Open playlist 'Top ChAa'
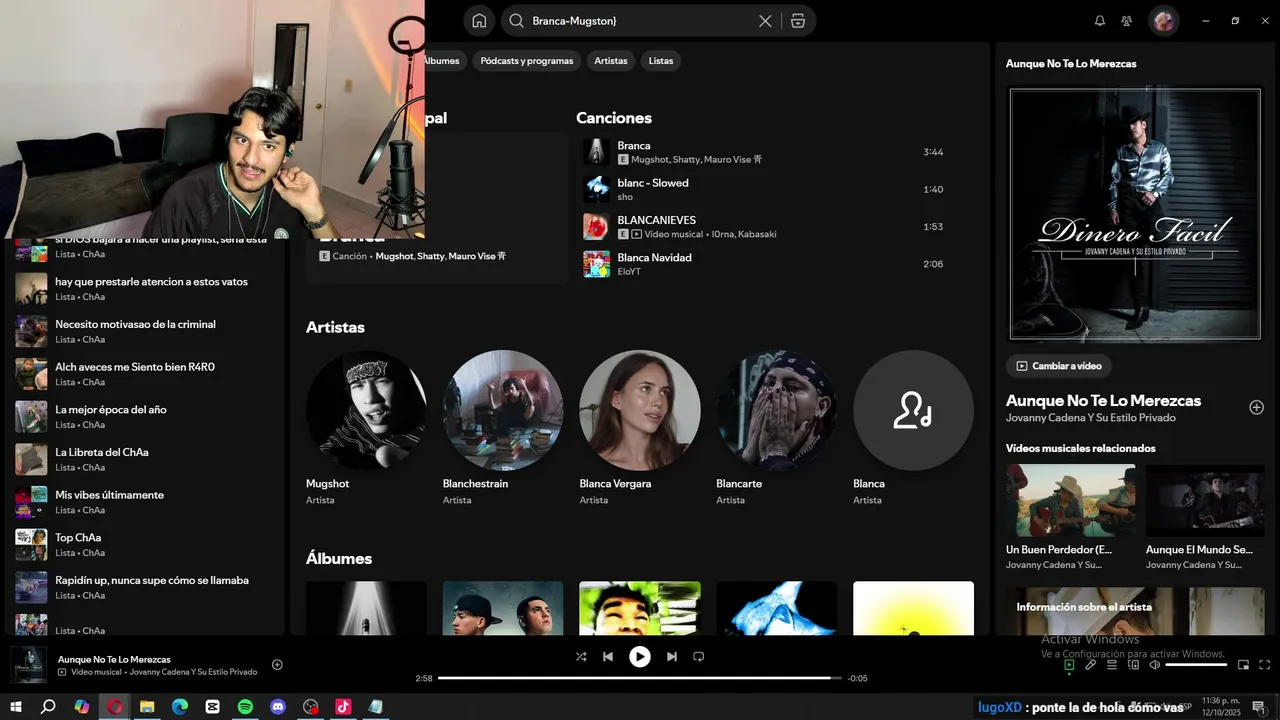Viewport: 1280px width, 720px height. 145,544
